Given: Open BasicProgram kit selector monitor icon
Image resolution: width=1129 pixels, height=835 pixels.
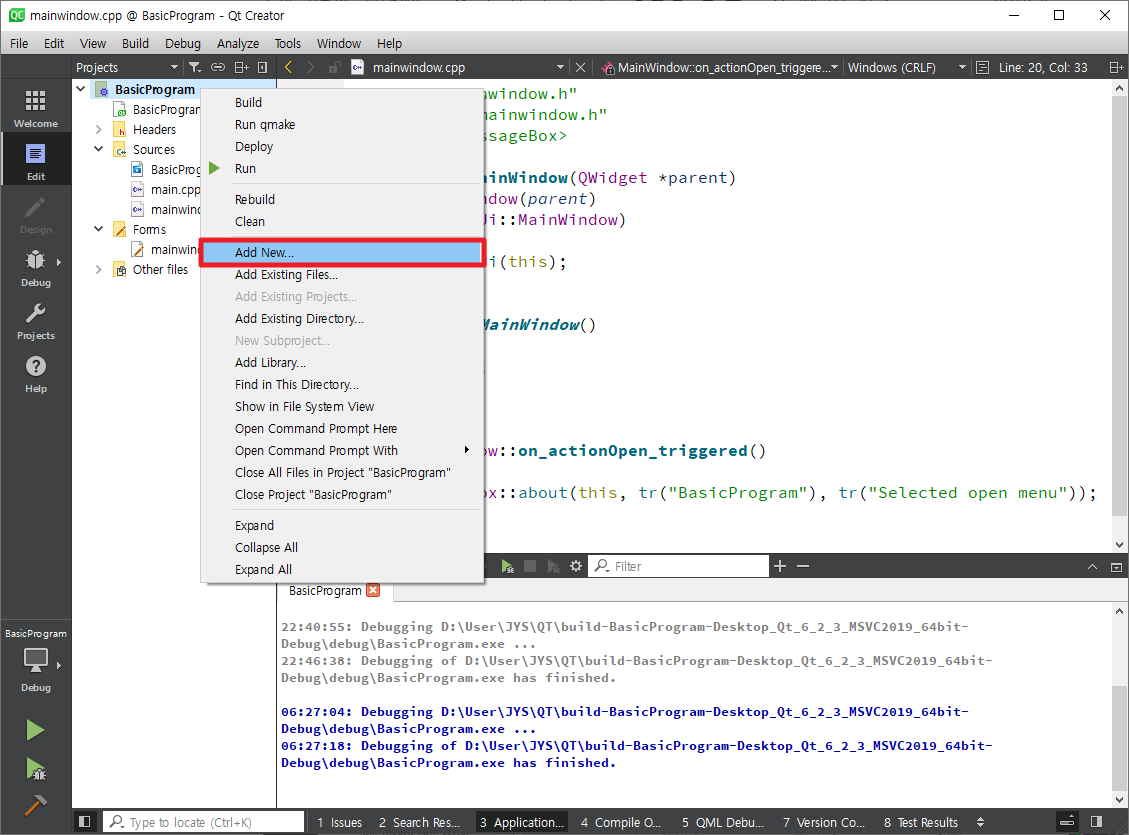Looking at the screenshot, I should coord(35,661).
